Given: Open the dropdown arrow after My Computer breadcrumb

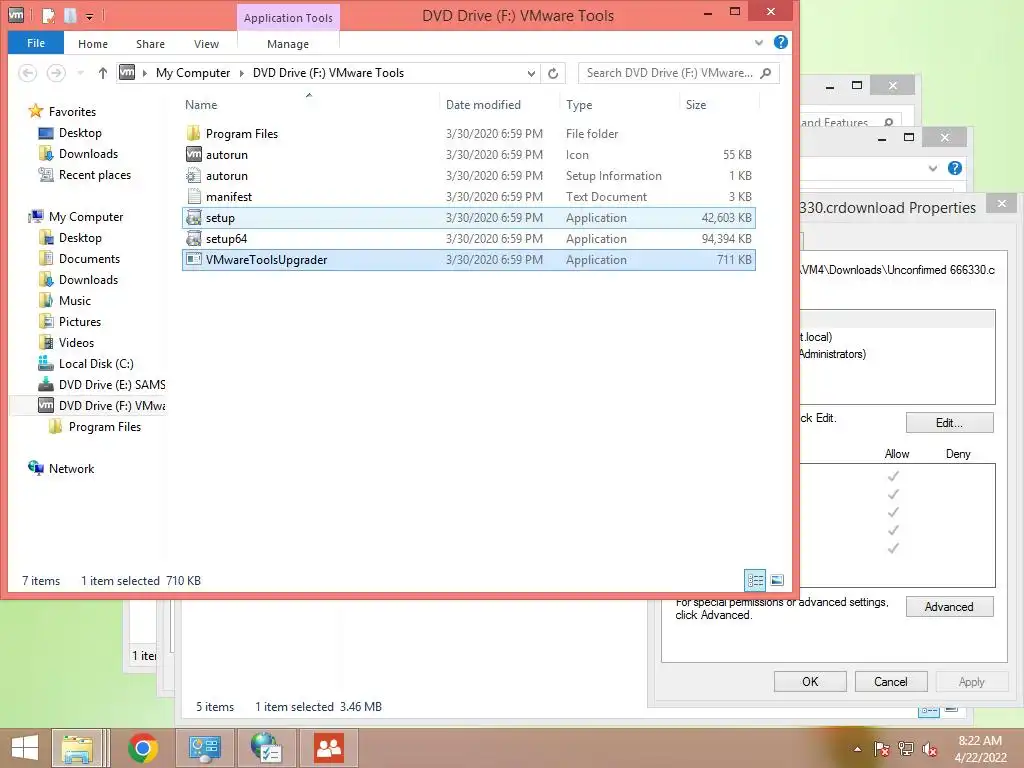Looking at the screenshot, I should tap(241, 73).
